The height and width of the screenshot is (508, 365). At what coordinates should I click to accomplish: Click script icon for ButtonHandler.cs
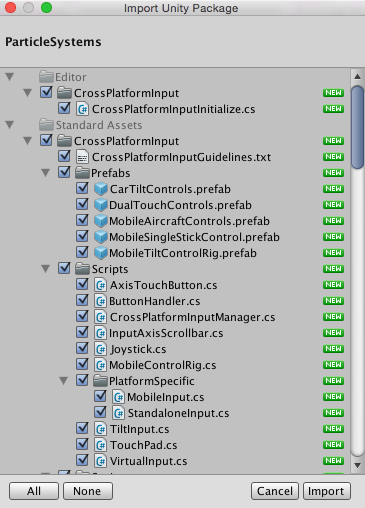(100, 301)
